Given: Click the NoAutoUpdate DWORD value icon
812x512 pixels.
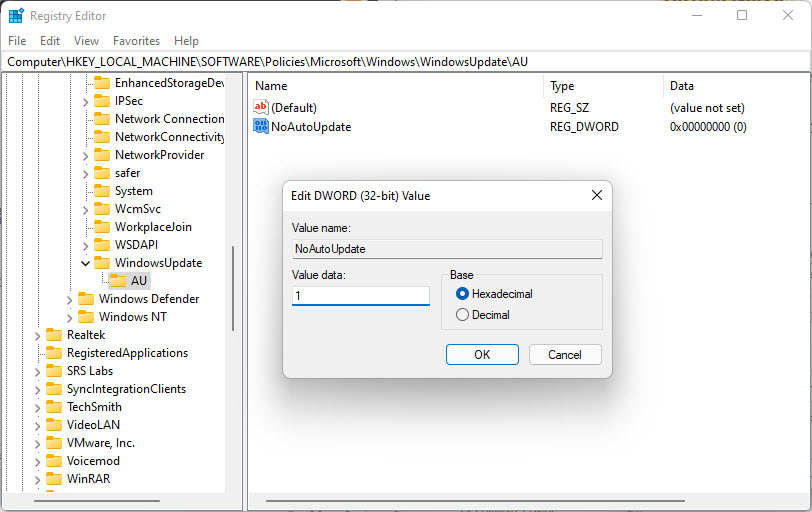Looking at the screenshot, I should pos(261,126).
